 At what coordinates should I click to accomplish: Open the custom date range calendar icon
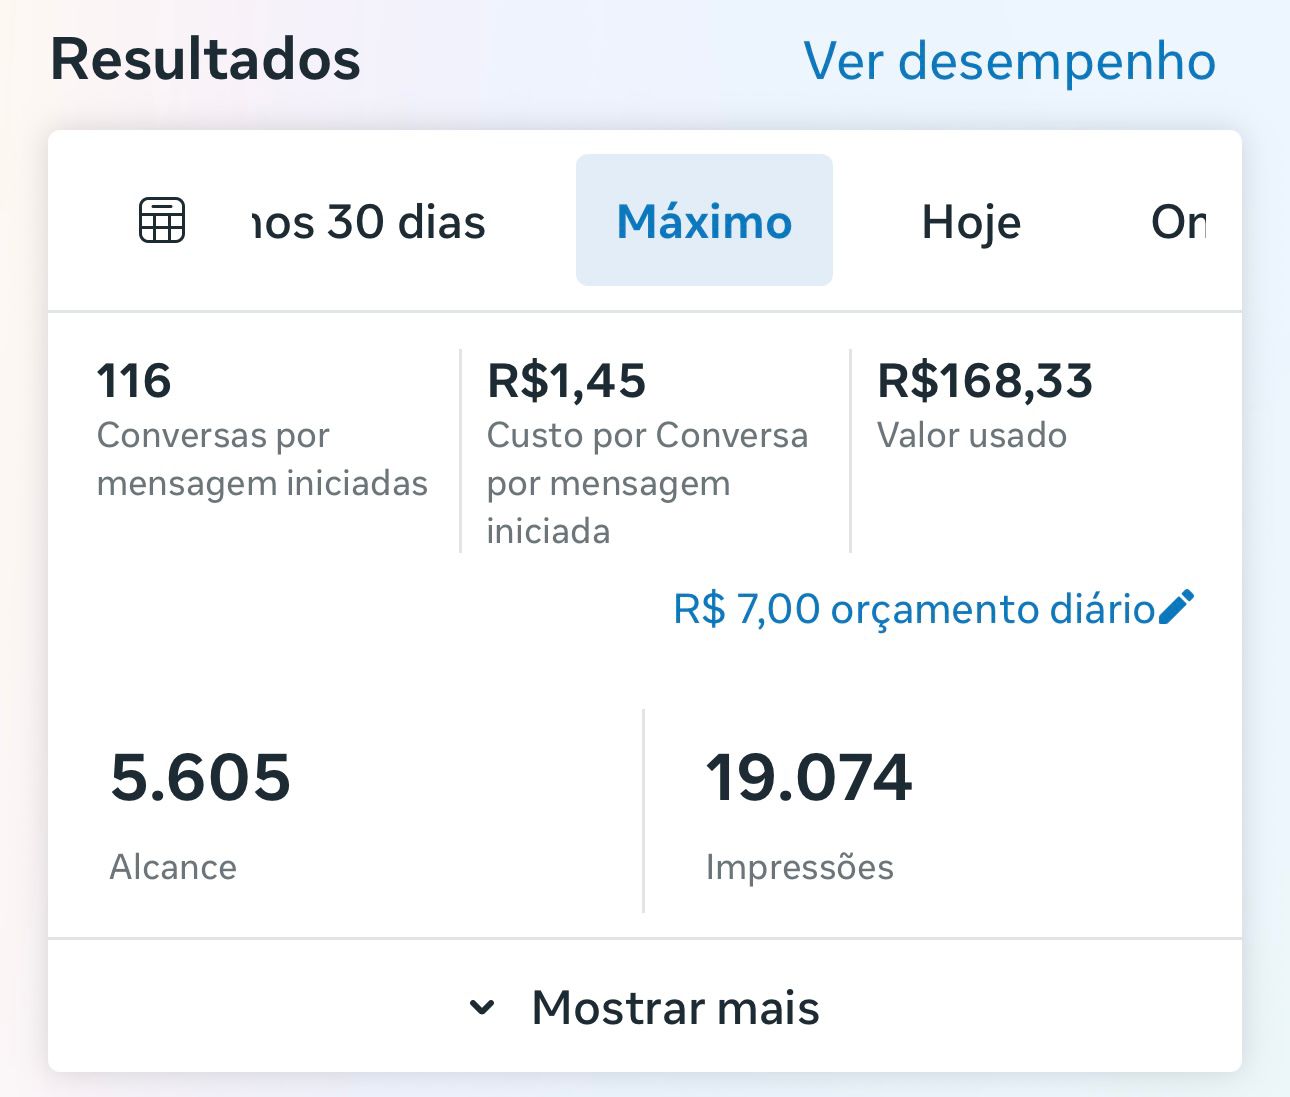point(162,220)
